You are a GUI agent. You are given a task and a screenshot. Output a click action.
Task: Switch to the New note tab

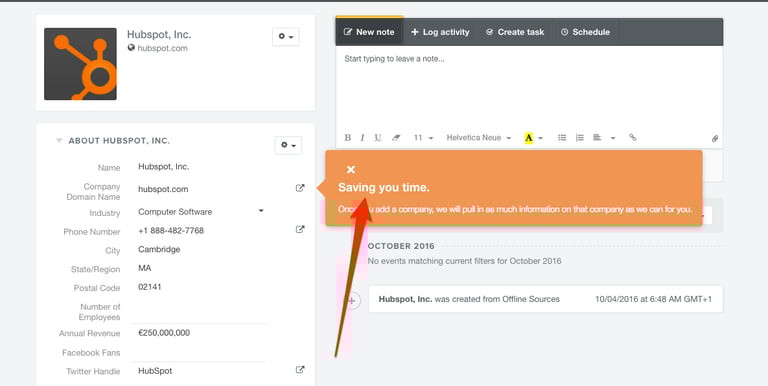point(369,32)
